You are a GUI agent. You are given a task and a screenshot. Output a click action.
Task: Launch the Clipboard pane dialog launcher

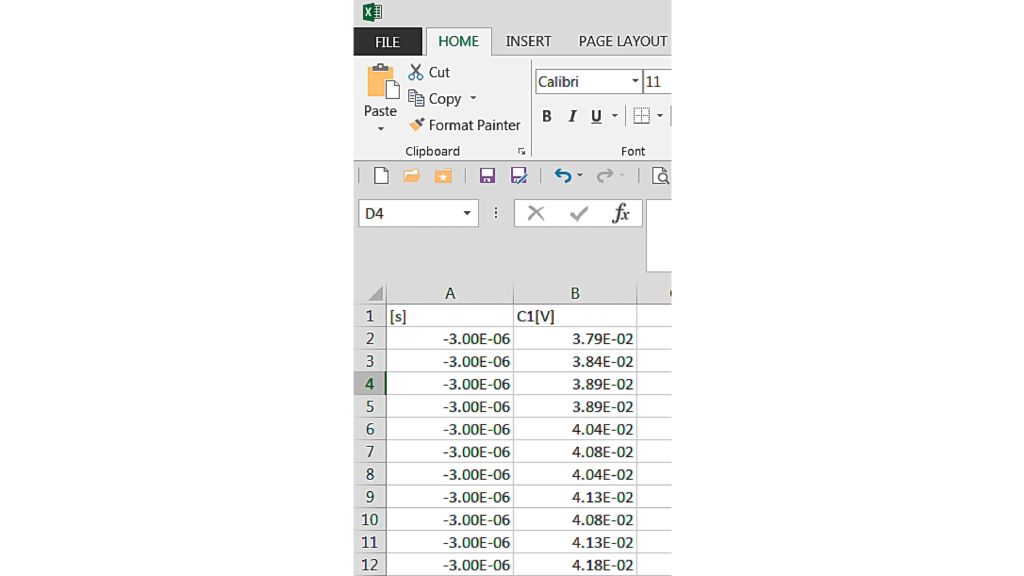coord(521,152)
